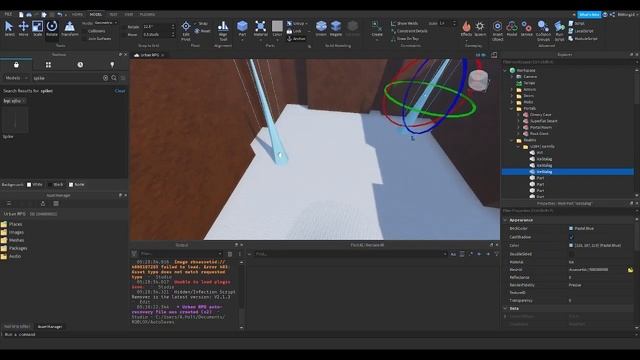Toggle the DoubleSided property checkbox
The image size is (640, 360).
tap(571, 254)
